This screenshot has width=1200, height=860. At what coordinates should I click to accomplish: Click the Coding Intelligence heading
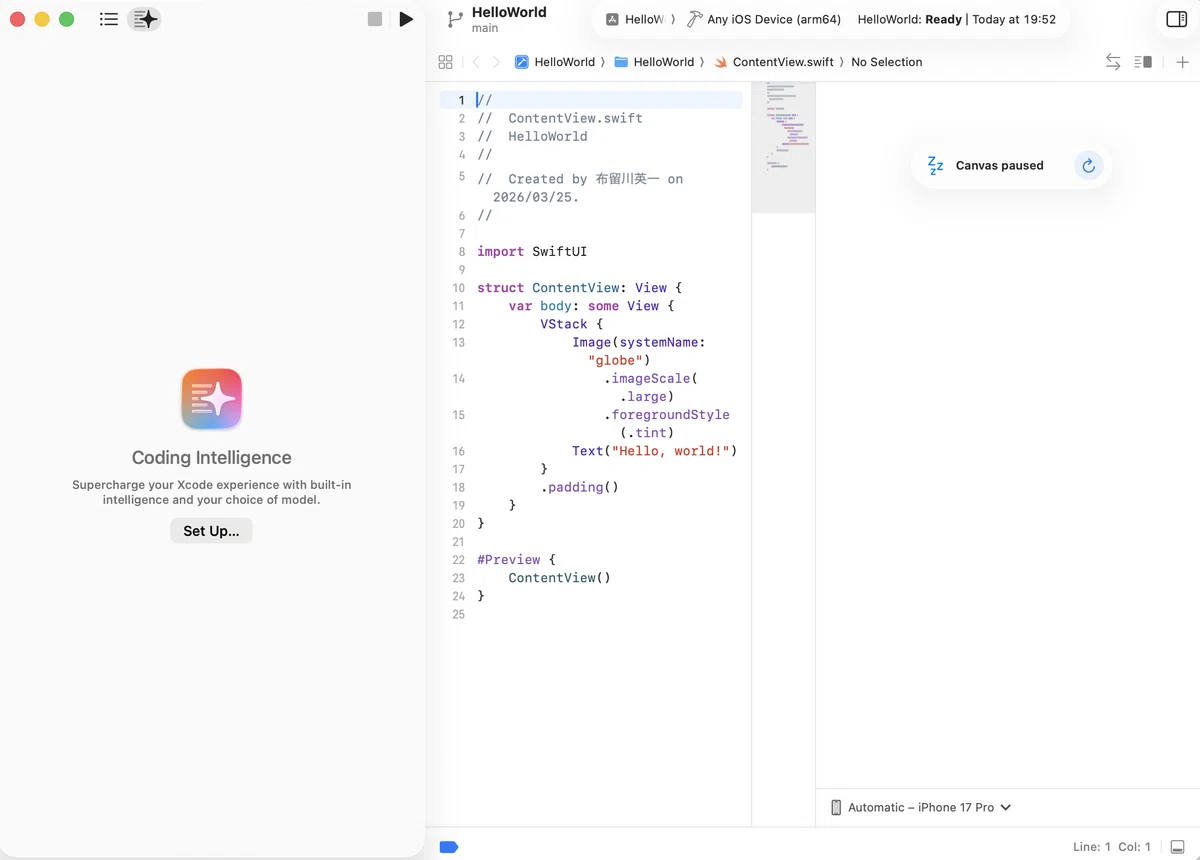tap(212, 458)
